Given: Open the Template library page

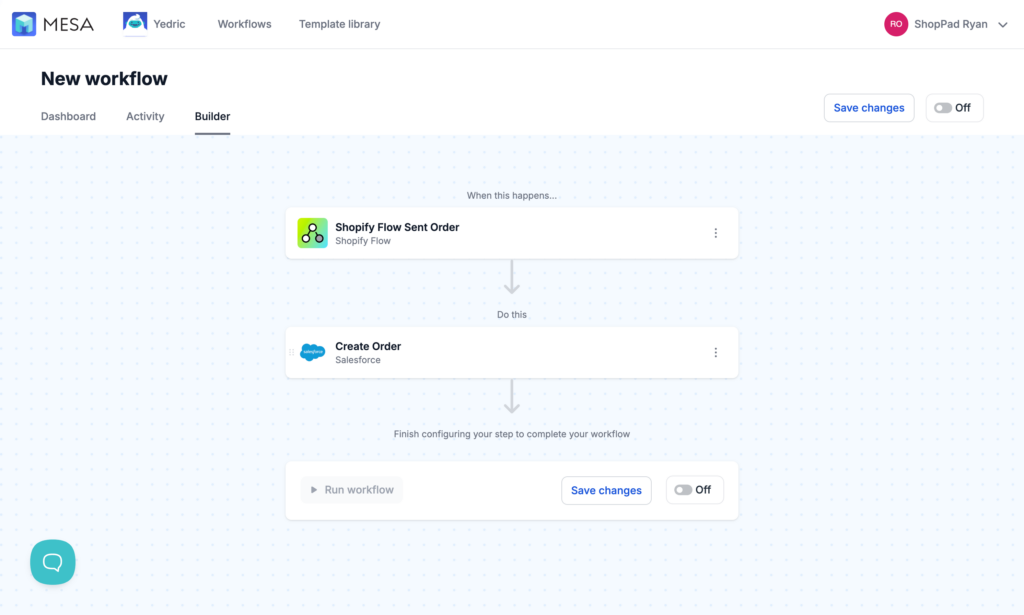Looking at the screenshot, I should click(x=339, y=24).
